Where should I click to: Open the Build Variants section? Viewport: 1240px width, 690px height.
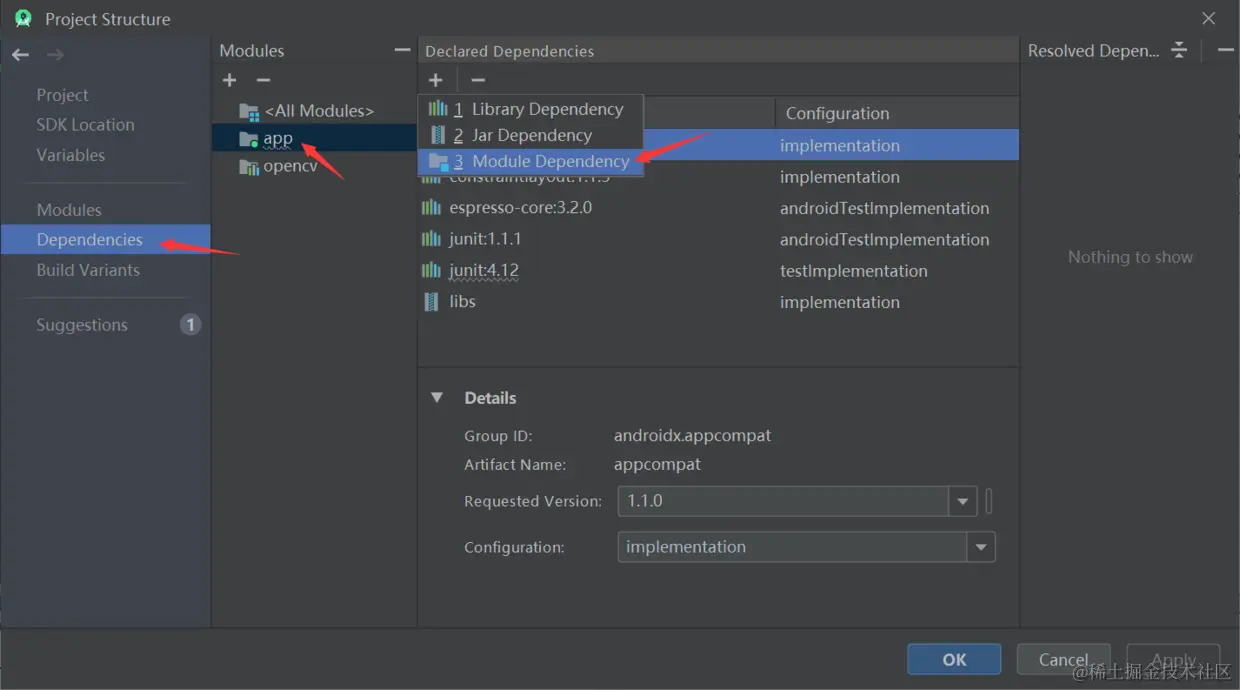[x=88, y=270]
